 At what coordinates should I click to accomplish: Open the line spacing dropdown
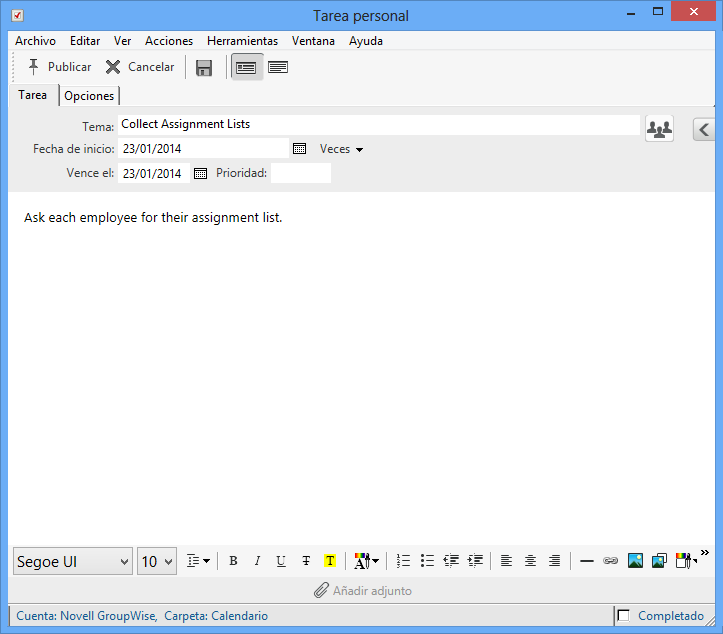[198, 561]
